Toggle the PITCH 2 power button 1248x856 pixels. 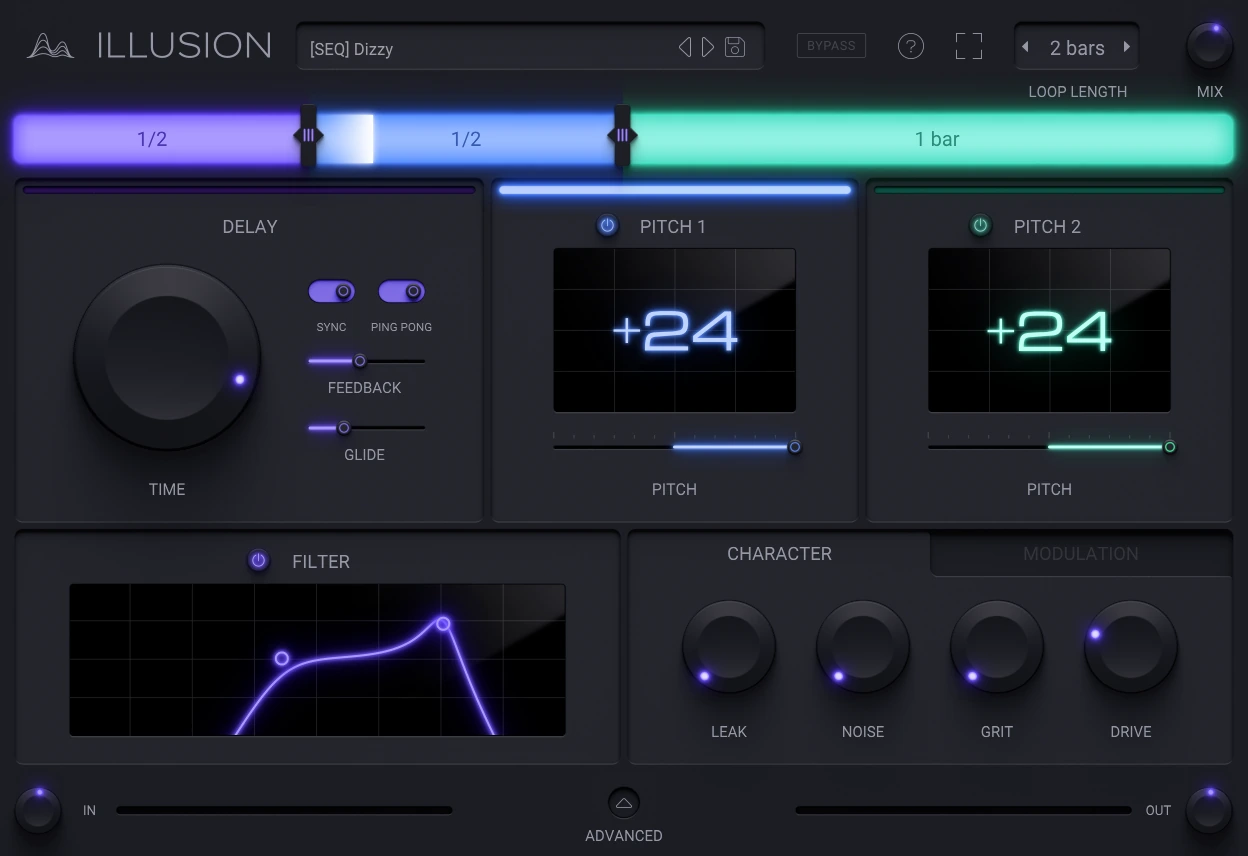[x=980, y=226]
